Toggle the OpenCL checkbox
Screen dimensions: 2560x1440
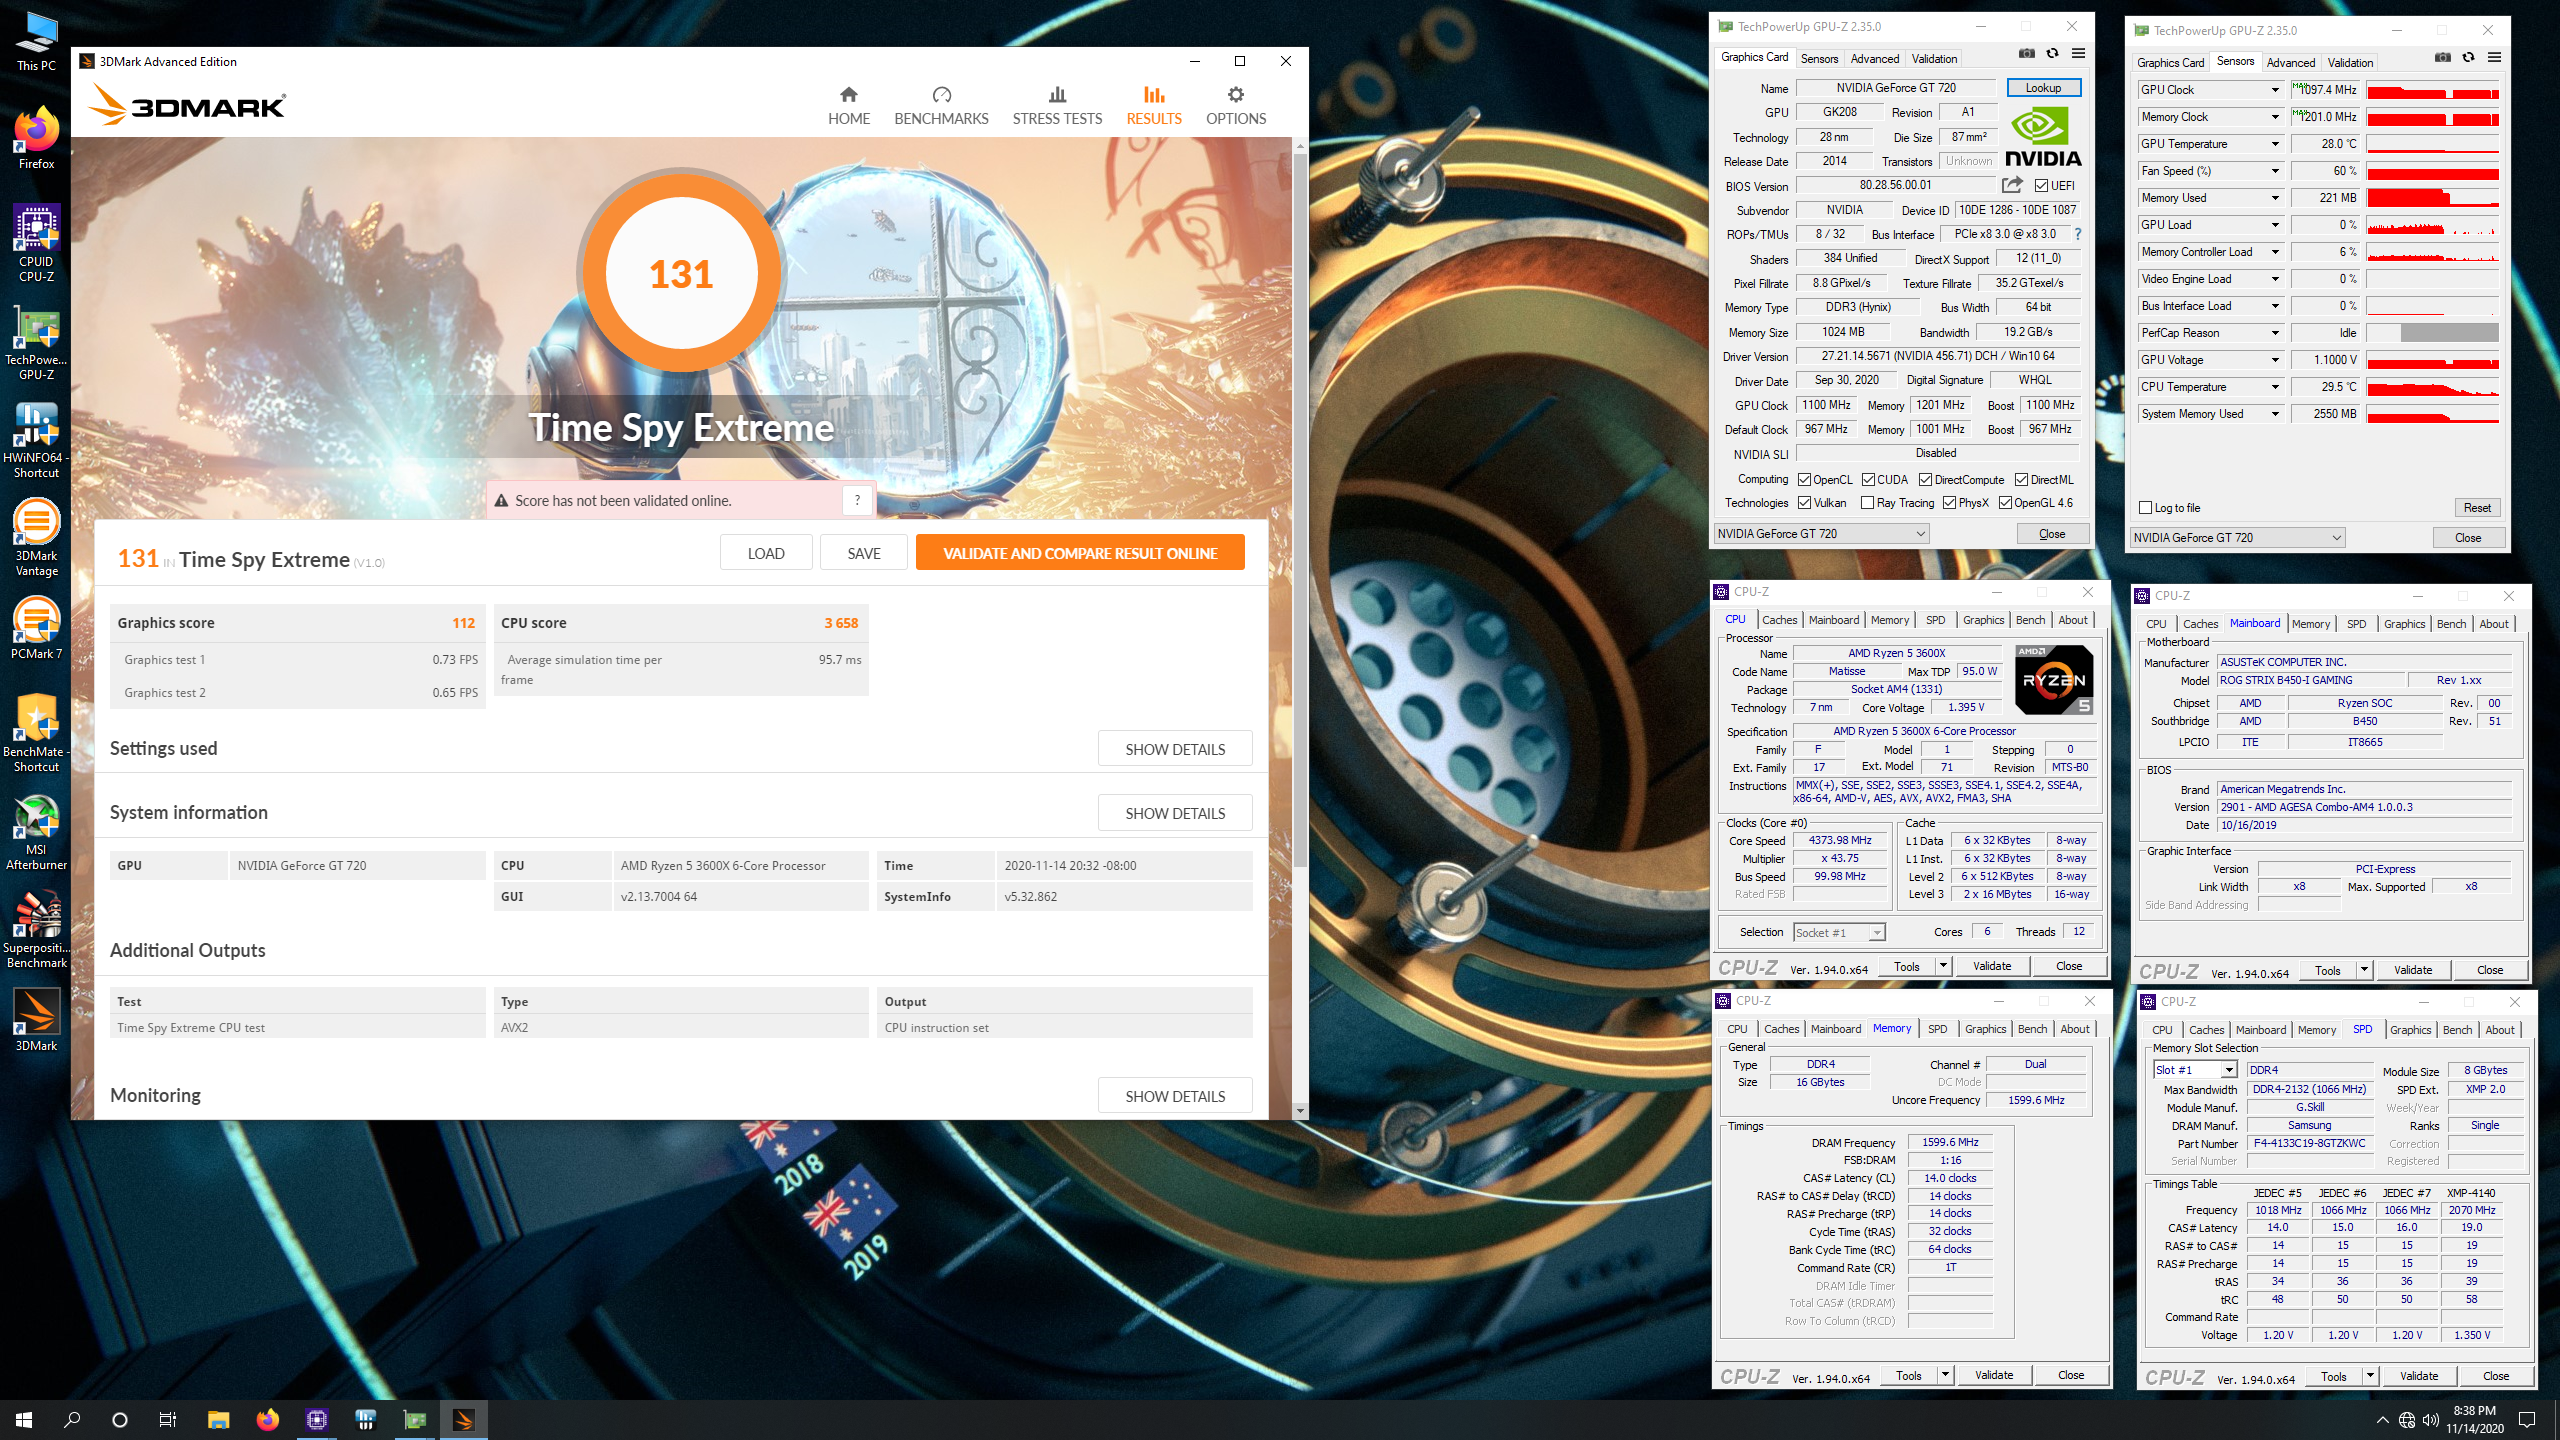(x=1804, y=480)
